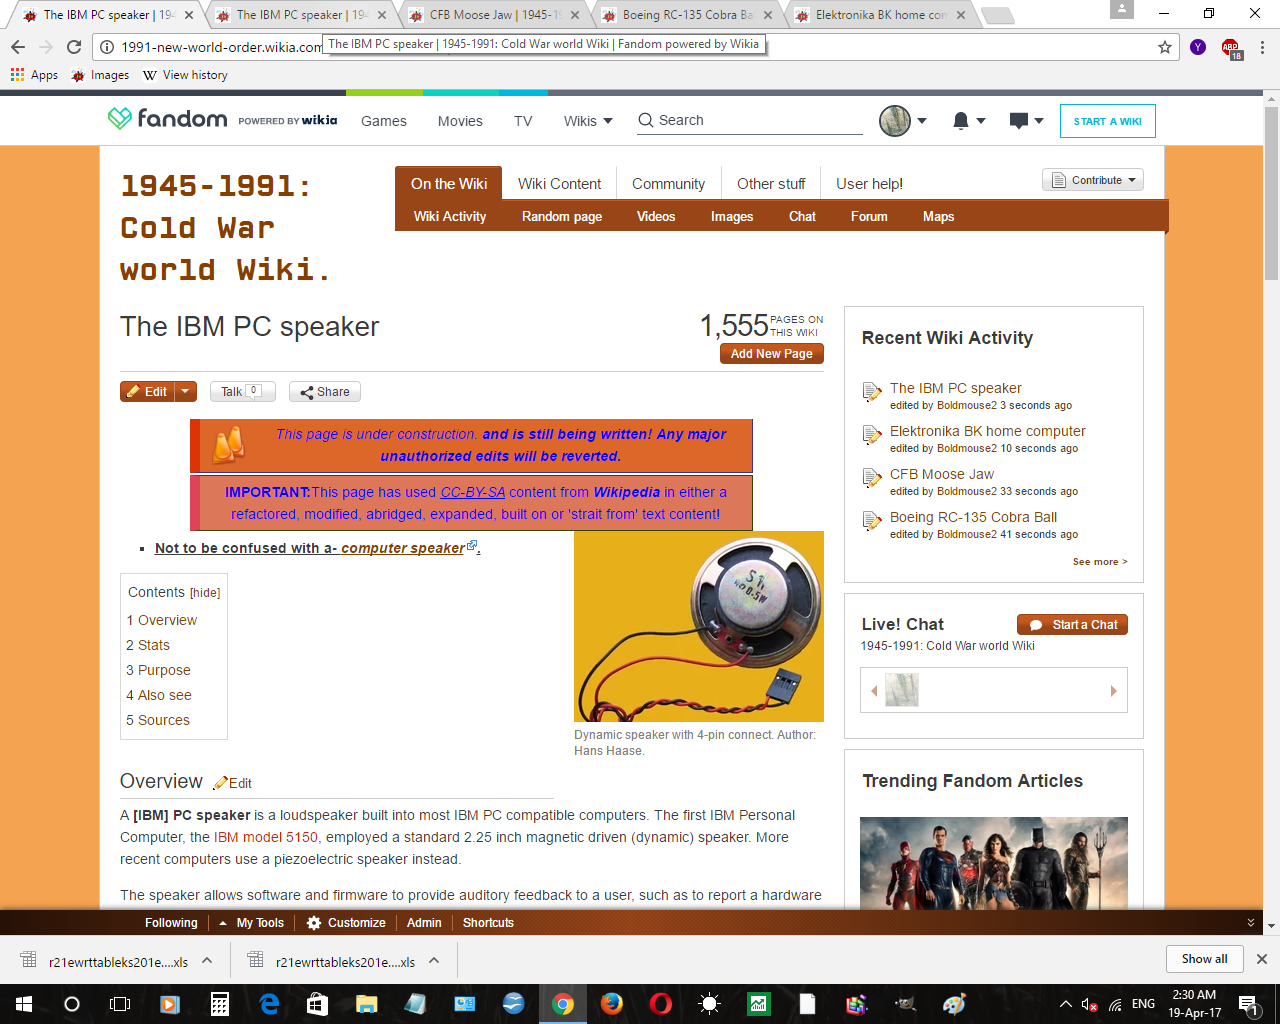
Task: Open the messages speech bubble icon
Action: 1019,121
